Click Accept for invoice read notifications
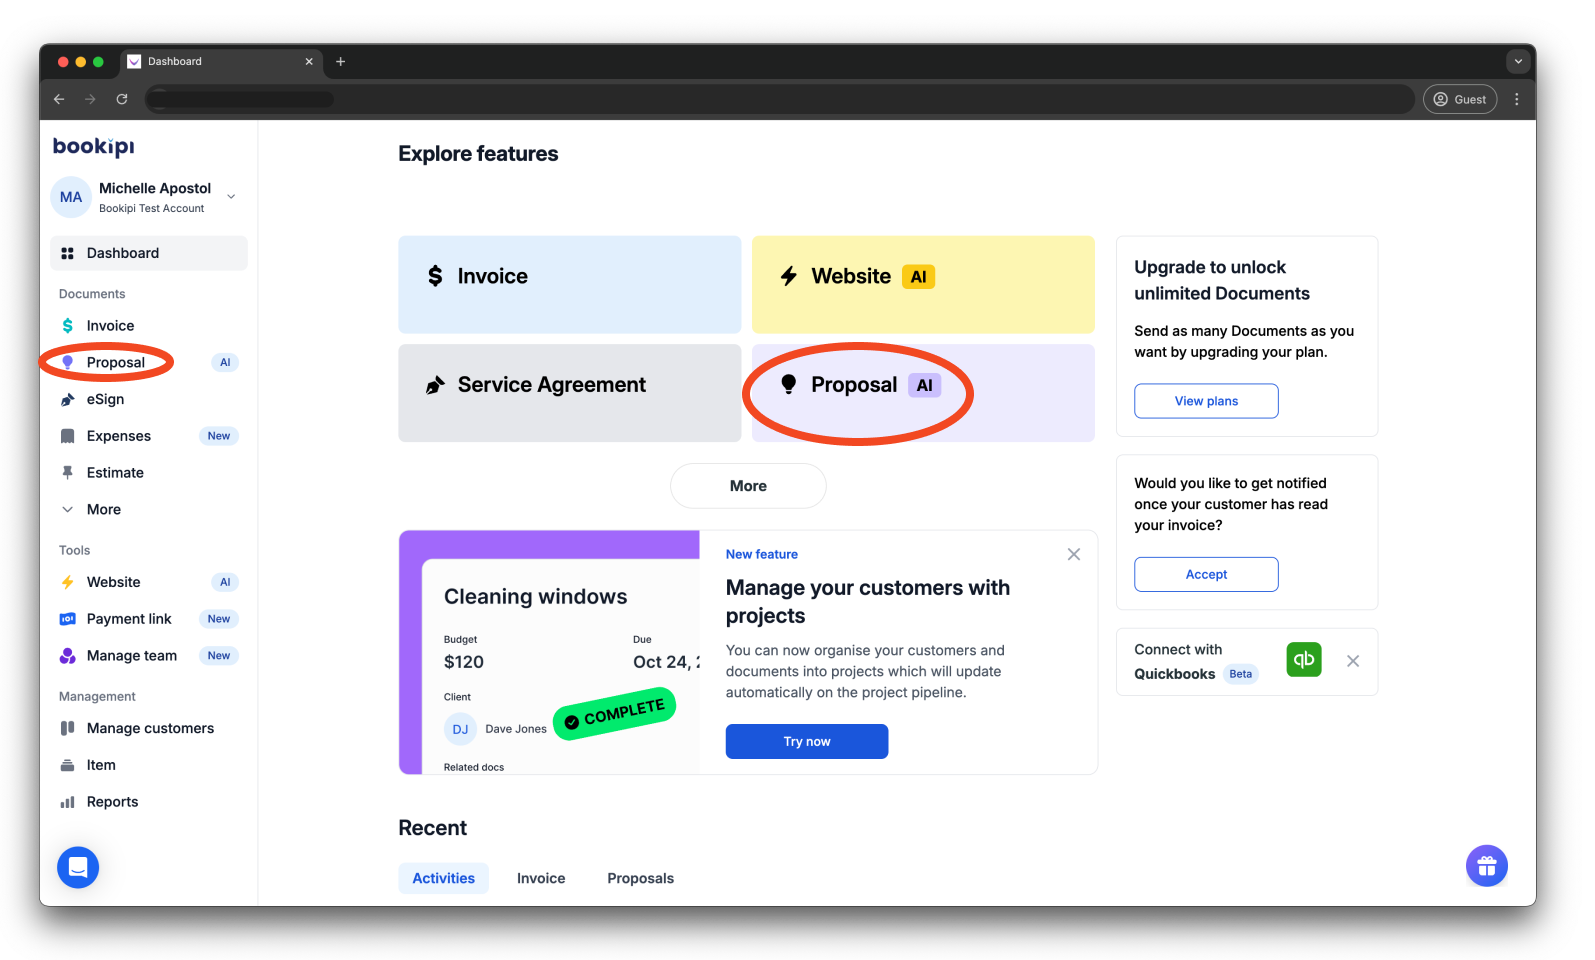Viewport: 1595px width, 960px height. (x=1206, y=574)
